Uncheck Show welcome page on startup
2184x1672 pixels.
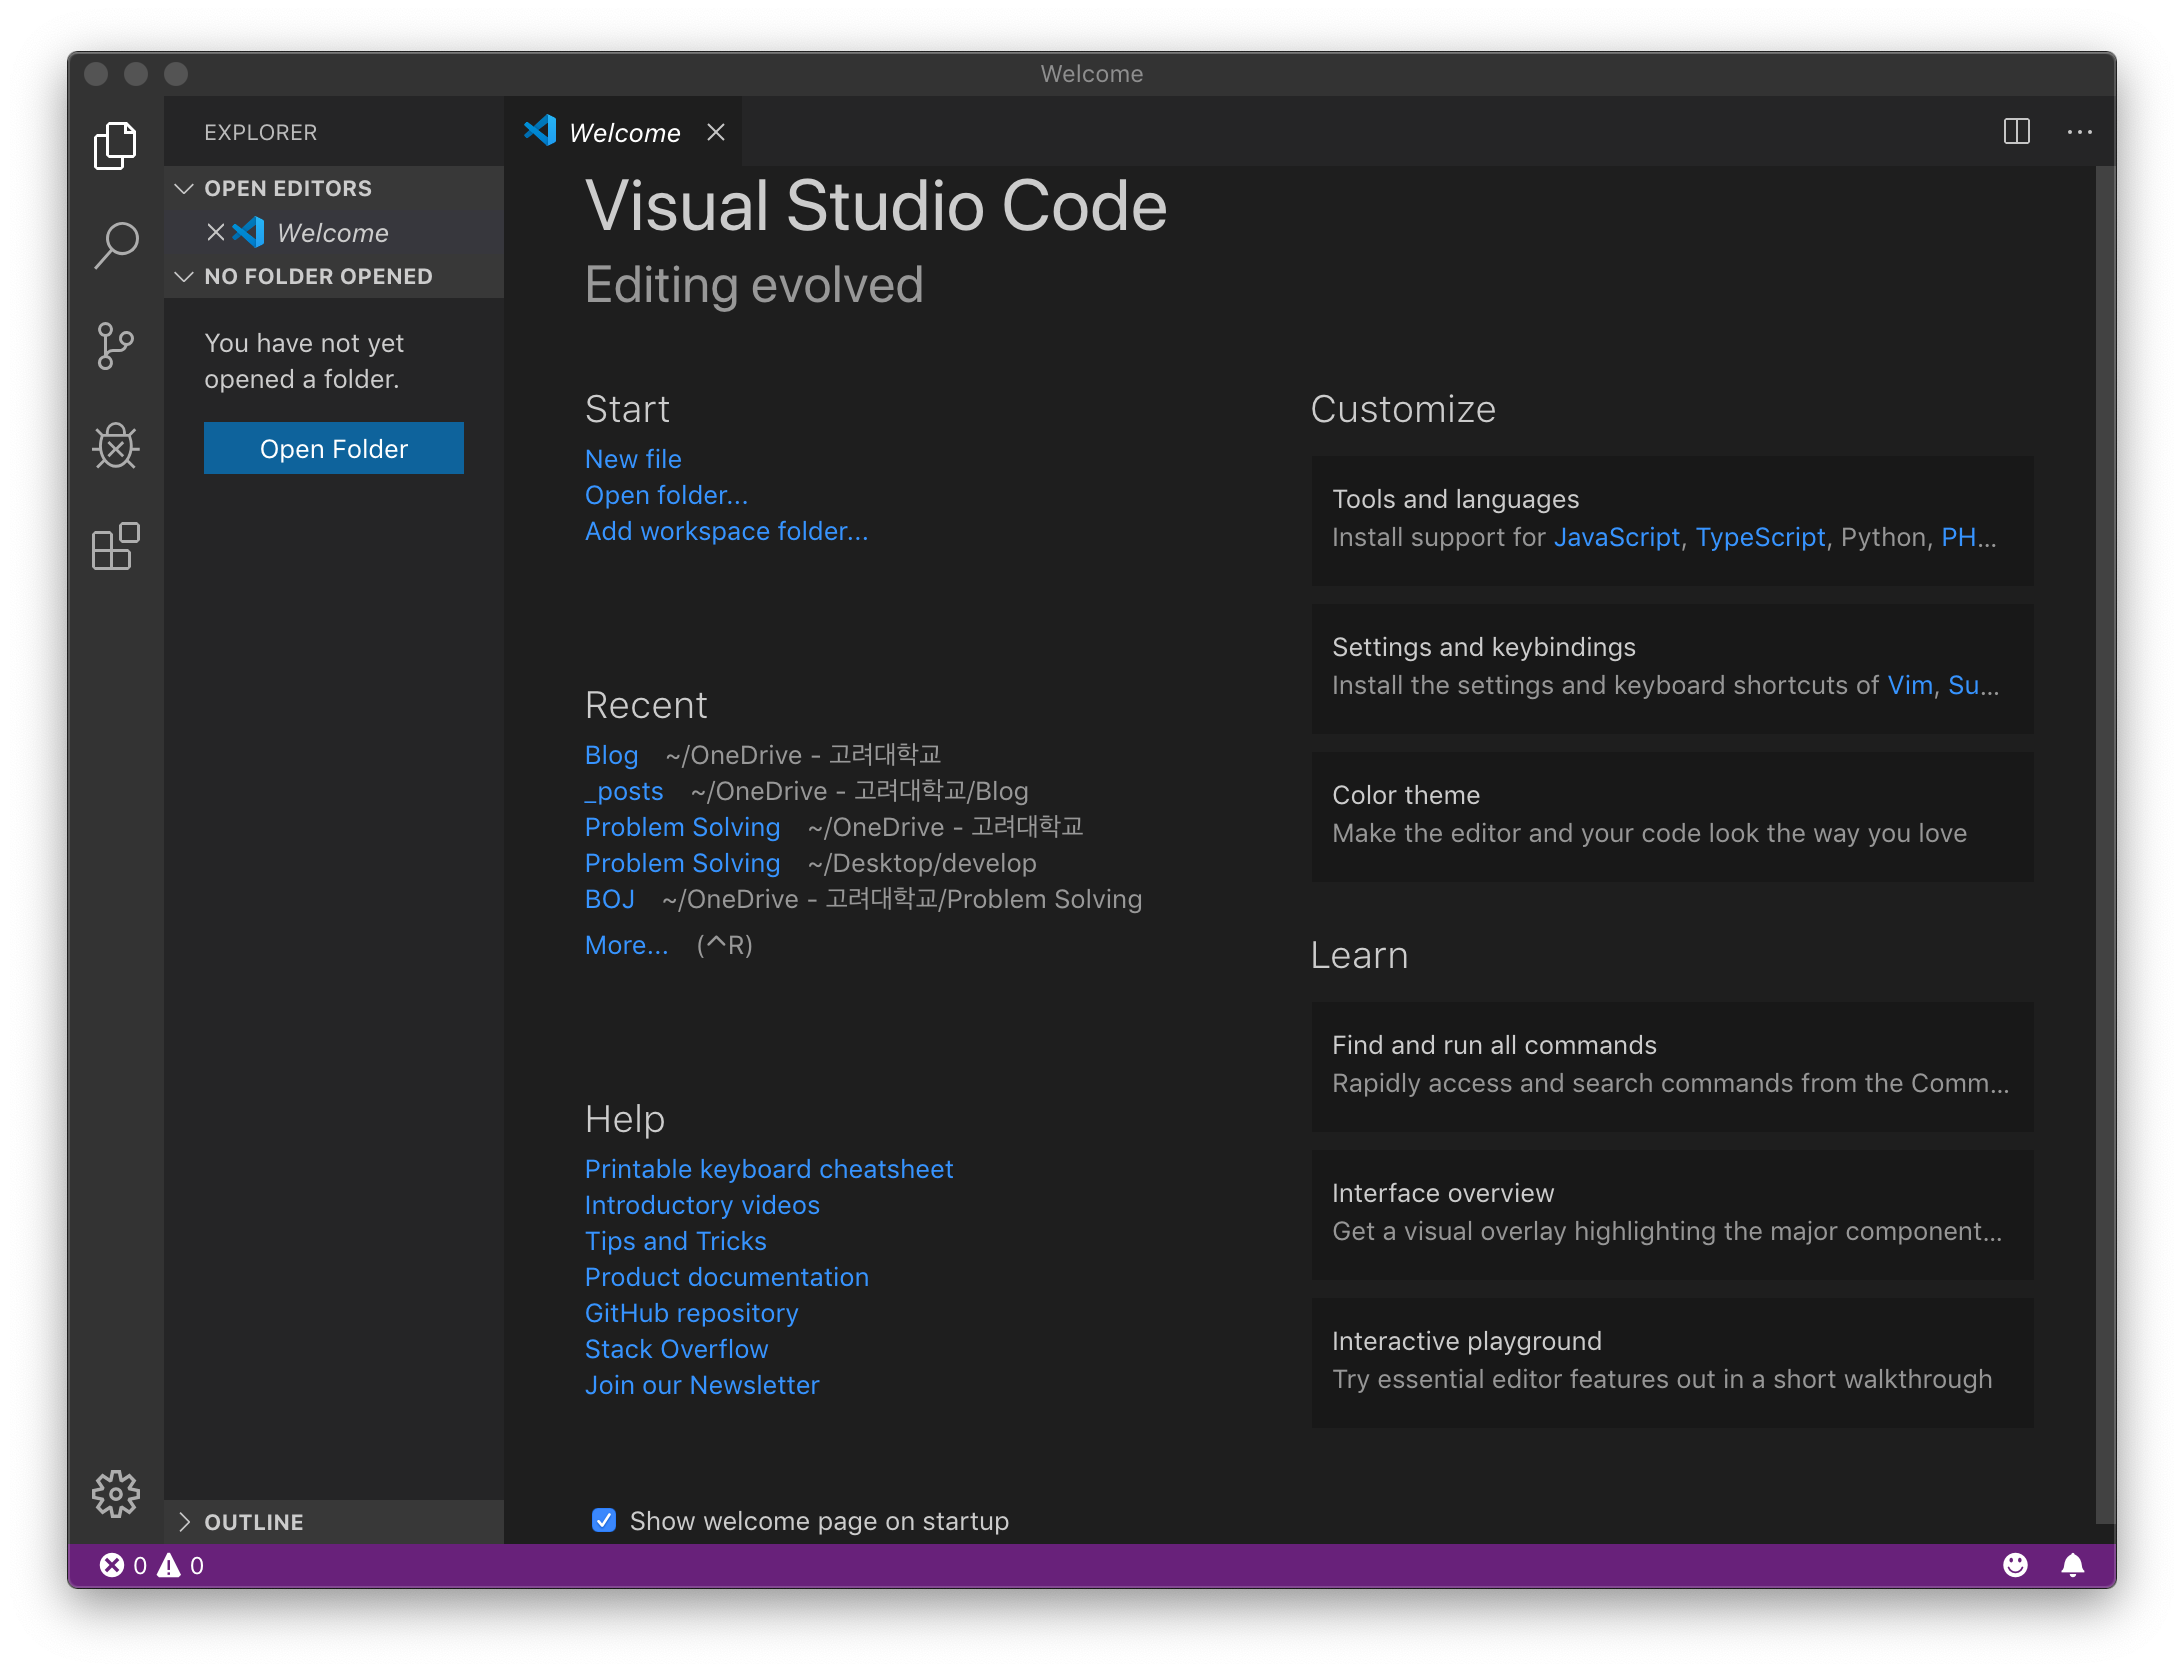pos(603,1520)
